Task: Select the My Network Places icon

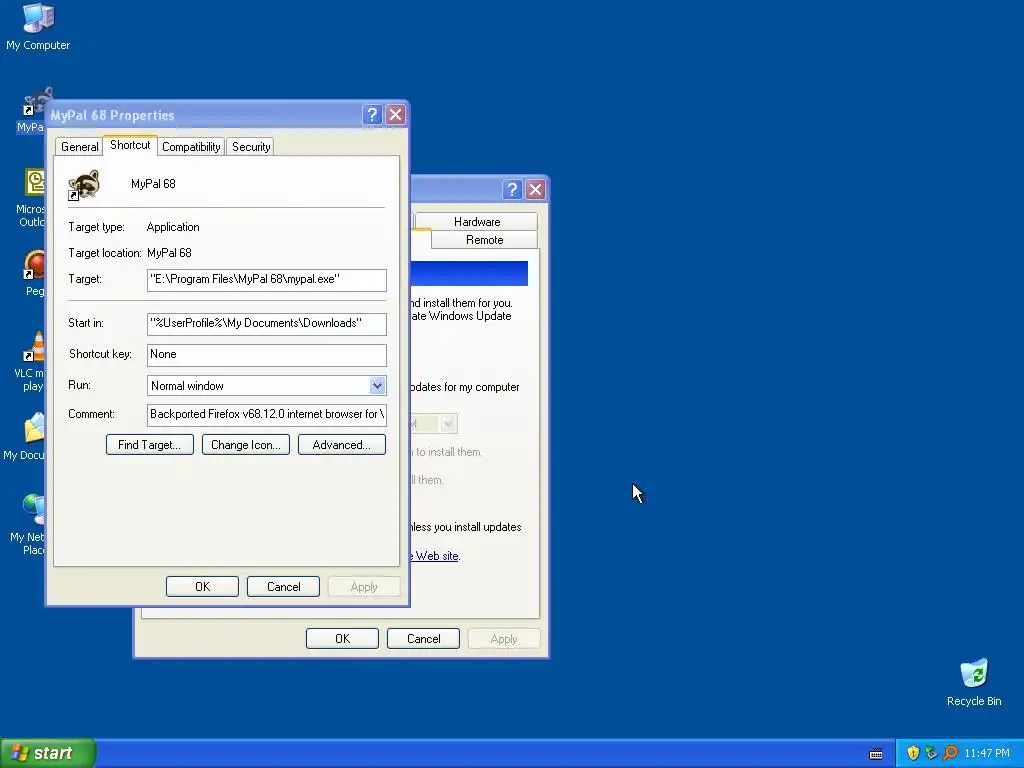Action: 34,509
